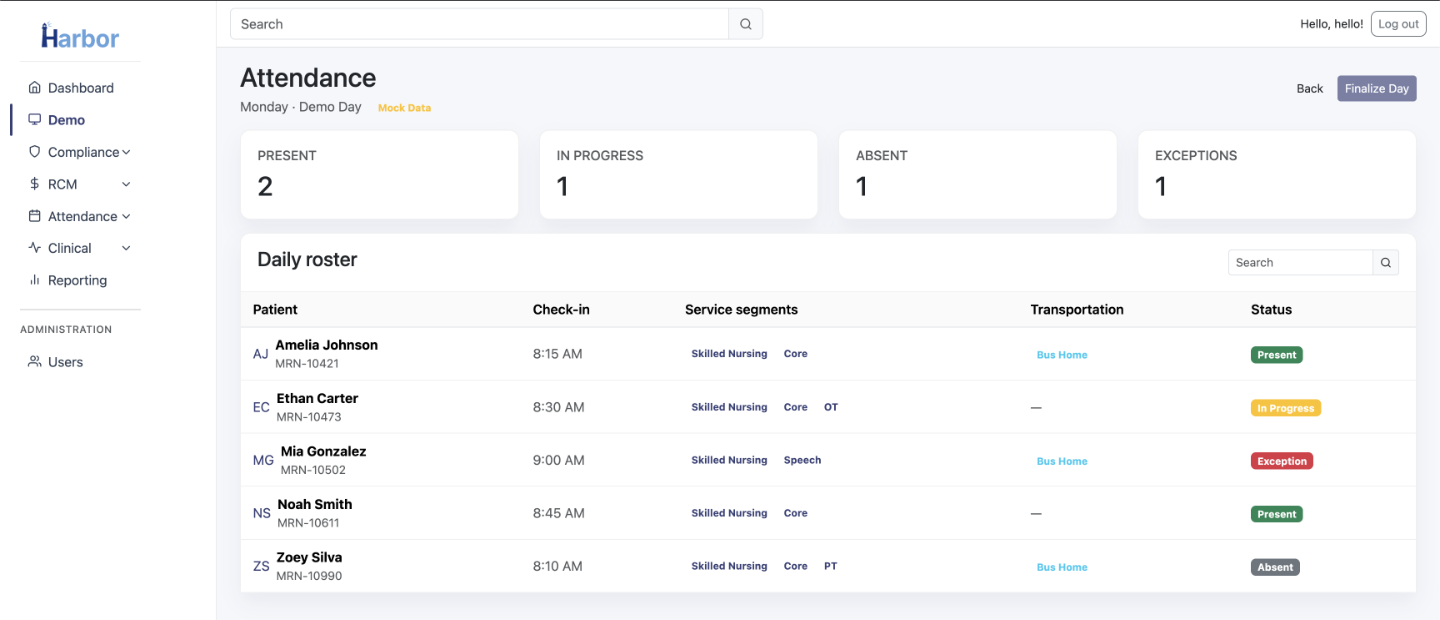The image size is (1440, 620).
Task: Select the Compliance shield icon
Action: click(x=33, y=151)
